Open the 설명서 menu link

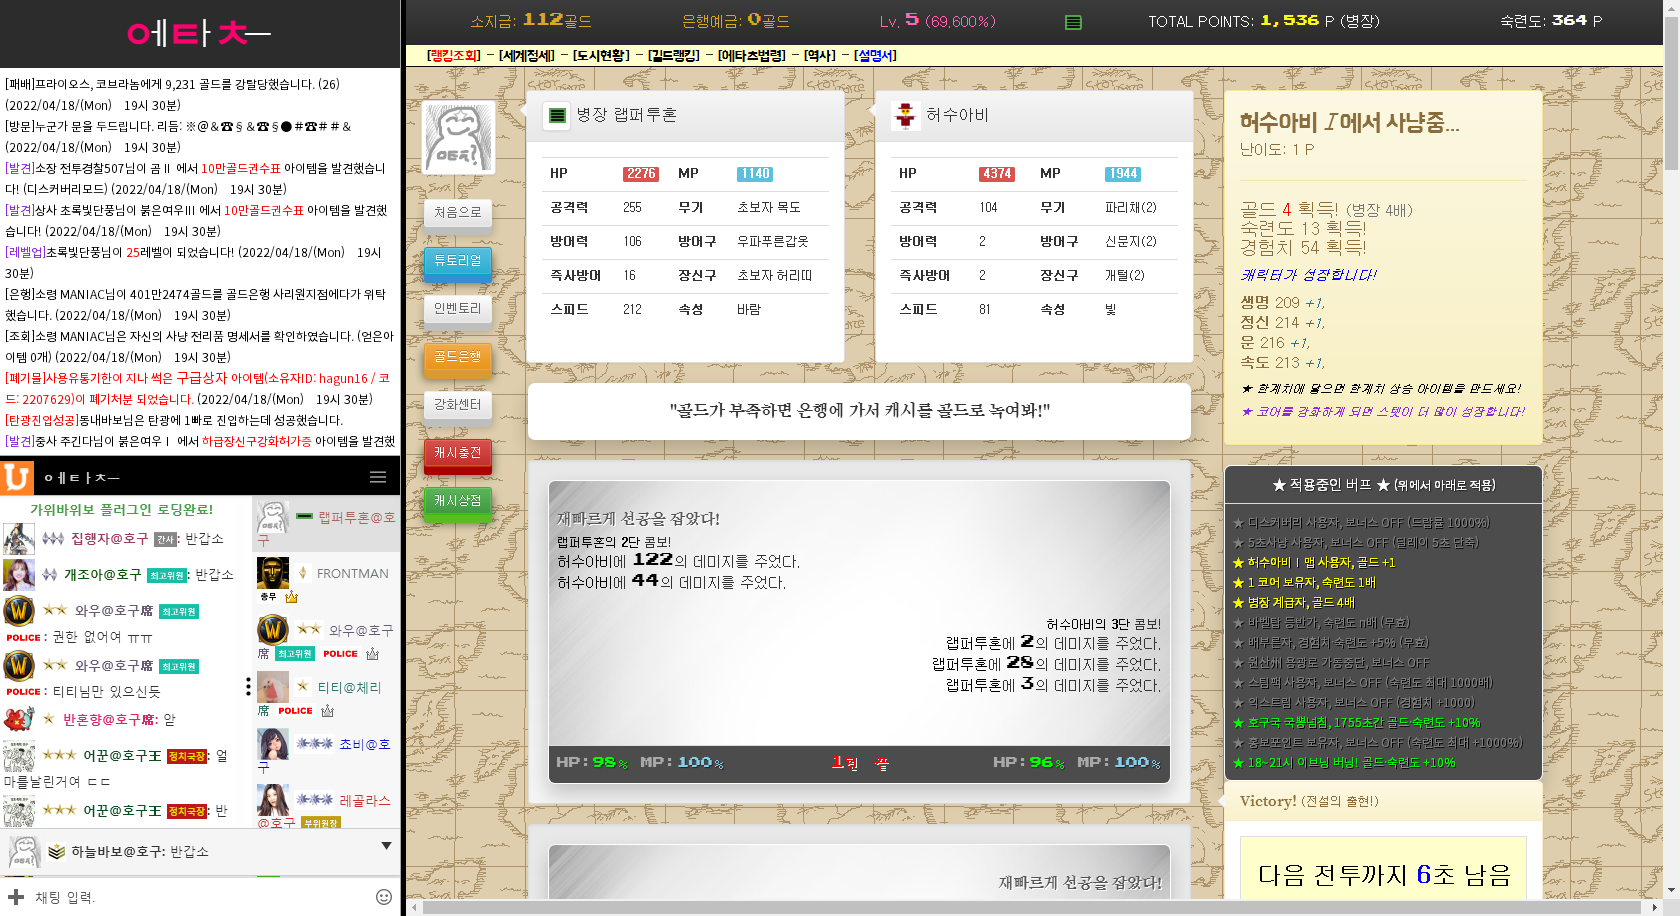pos(875,56)
